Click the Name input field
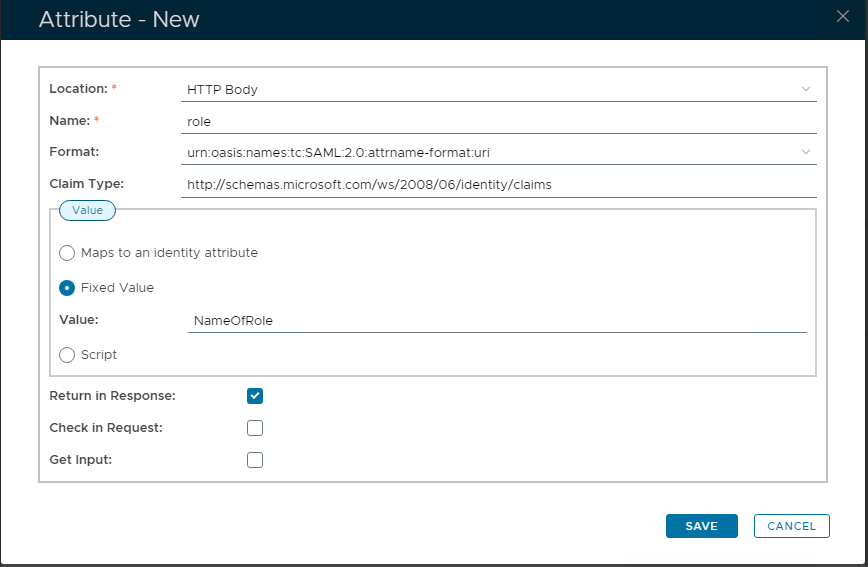Screen dimensions: 868x567 pyautogui.click(x=498, y=121)
